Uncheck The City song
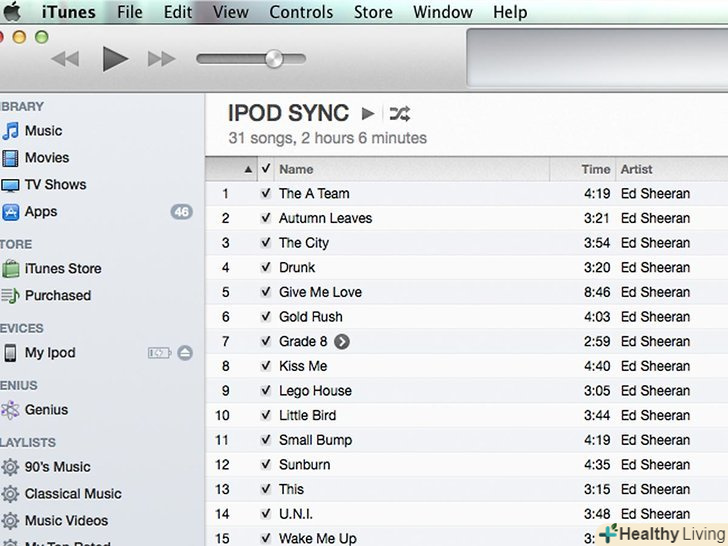The height and width of the screenshot is (546, 728). pos(266,243)
